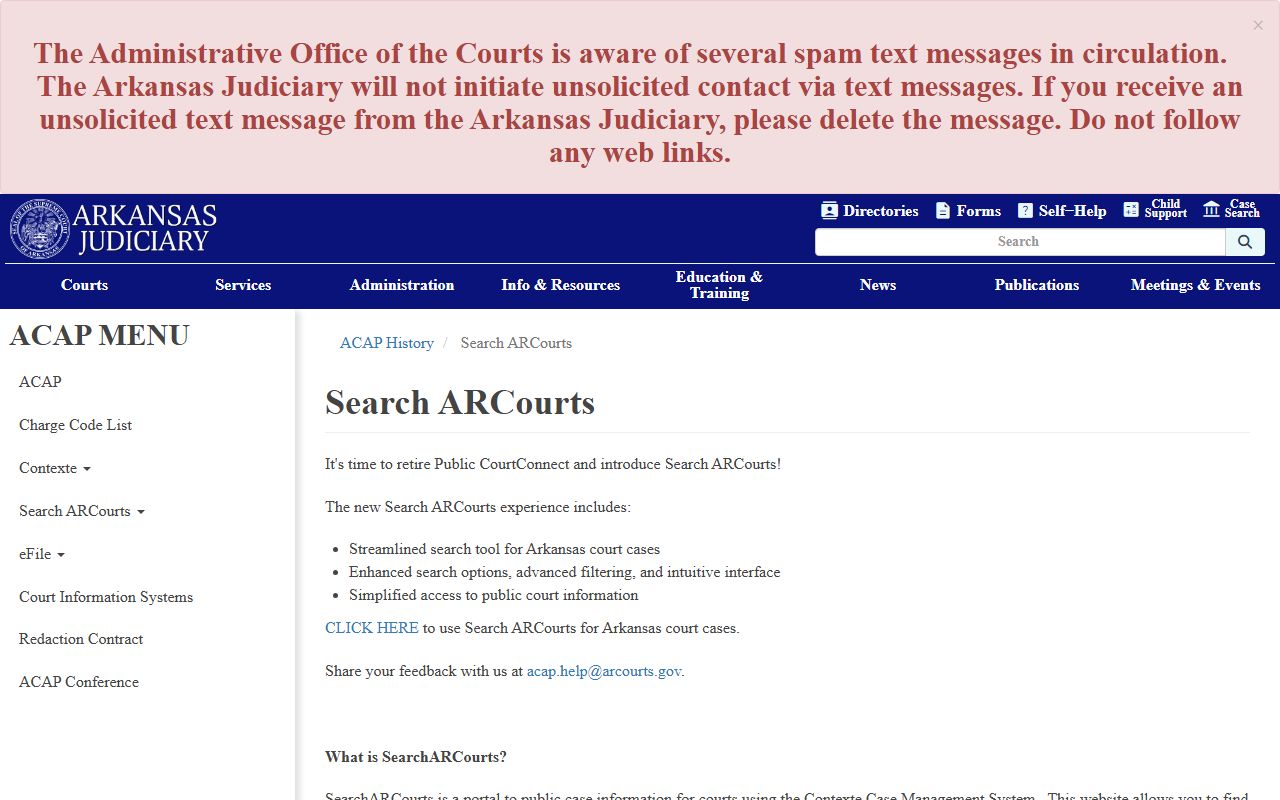1280x800 pixels.
Task: Open Court Information Systems link
Action: coord(106,597)
